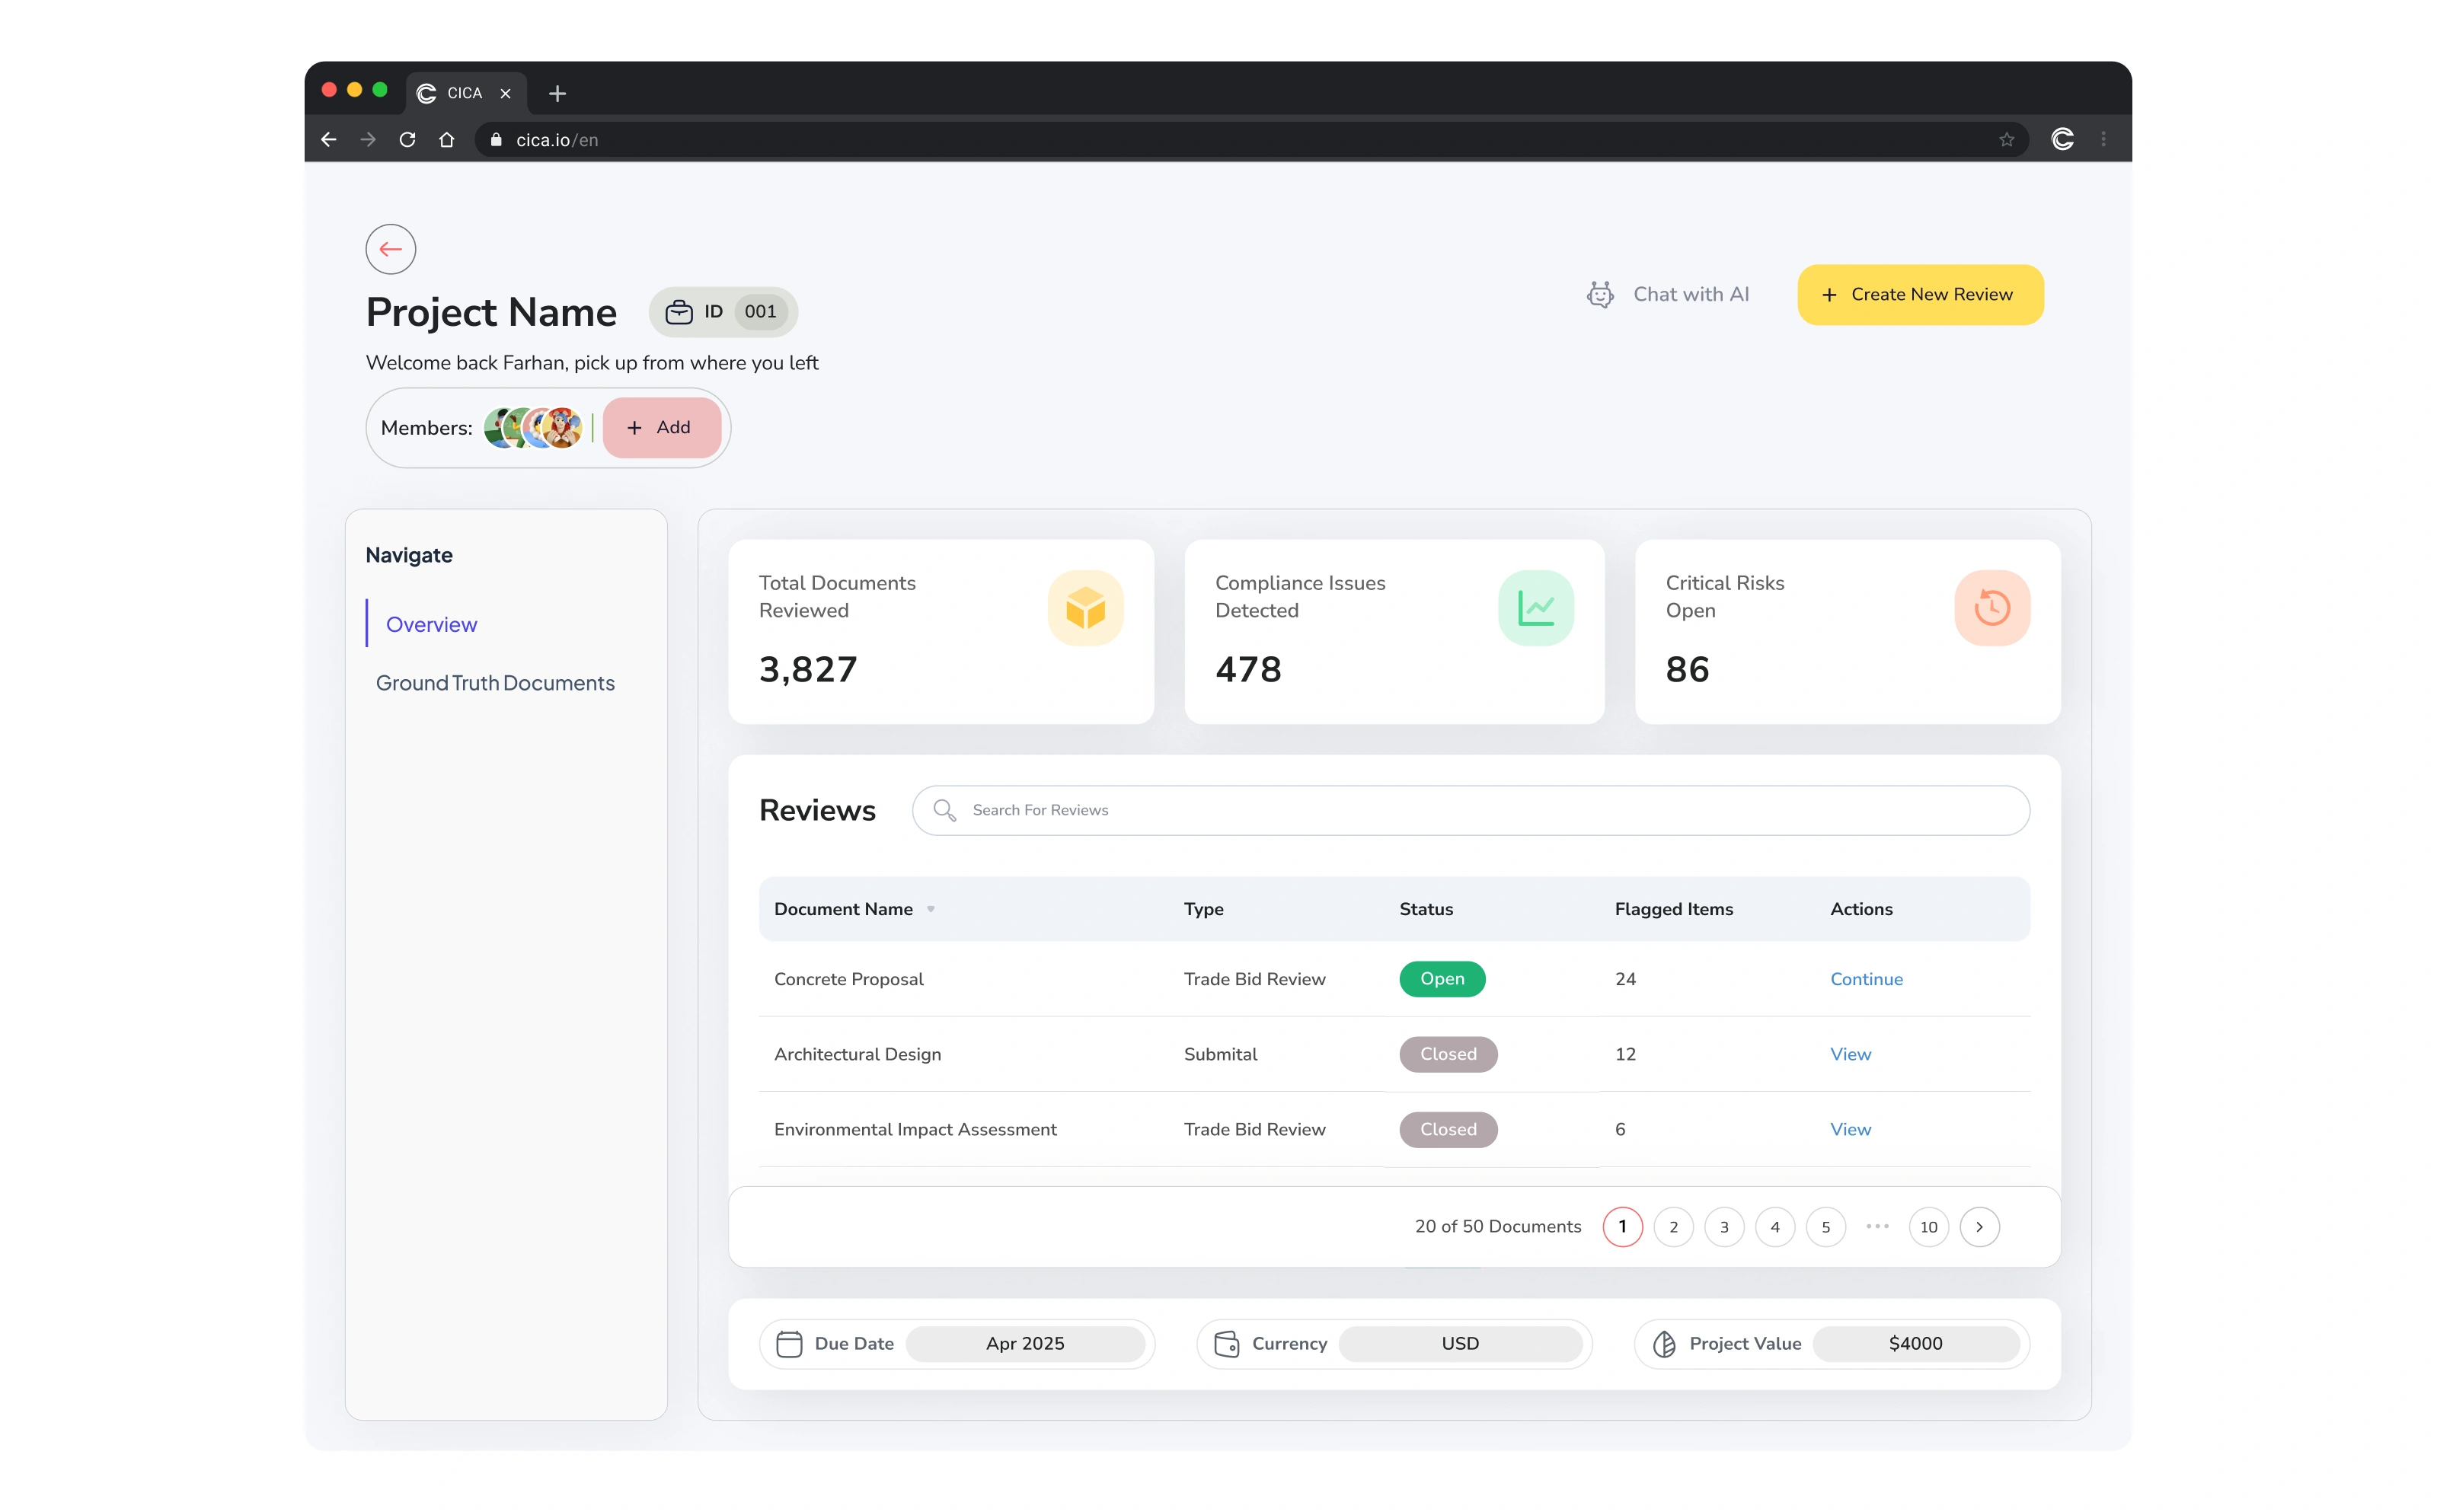Click the briefcase ID badge icon
Image resolution: width=2437 pixels, height=1512 pixels.
point(679,312)
